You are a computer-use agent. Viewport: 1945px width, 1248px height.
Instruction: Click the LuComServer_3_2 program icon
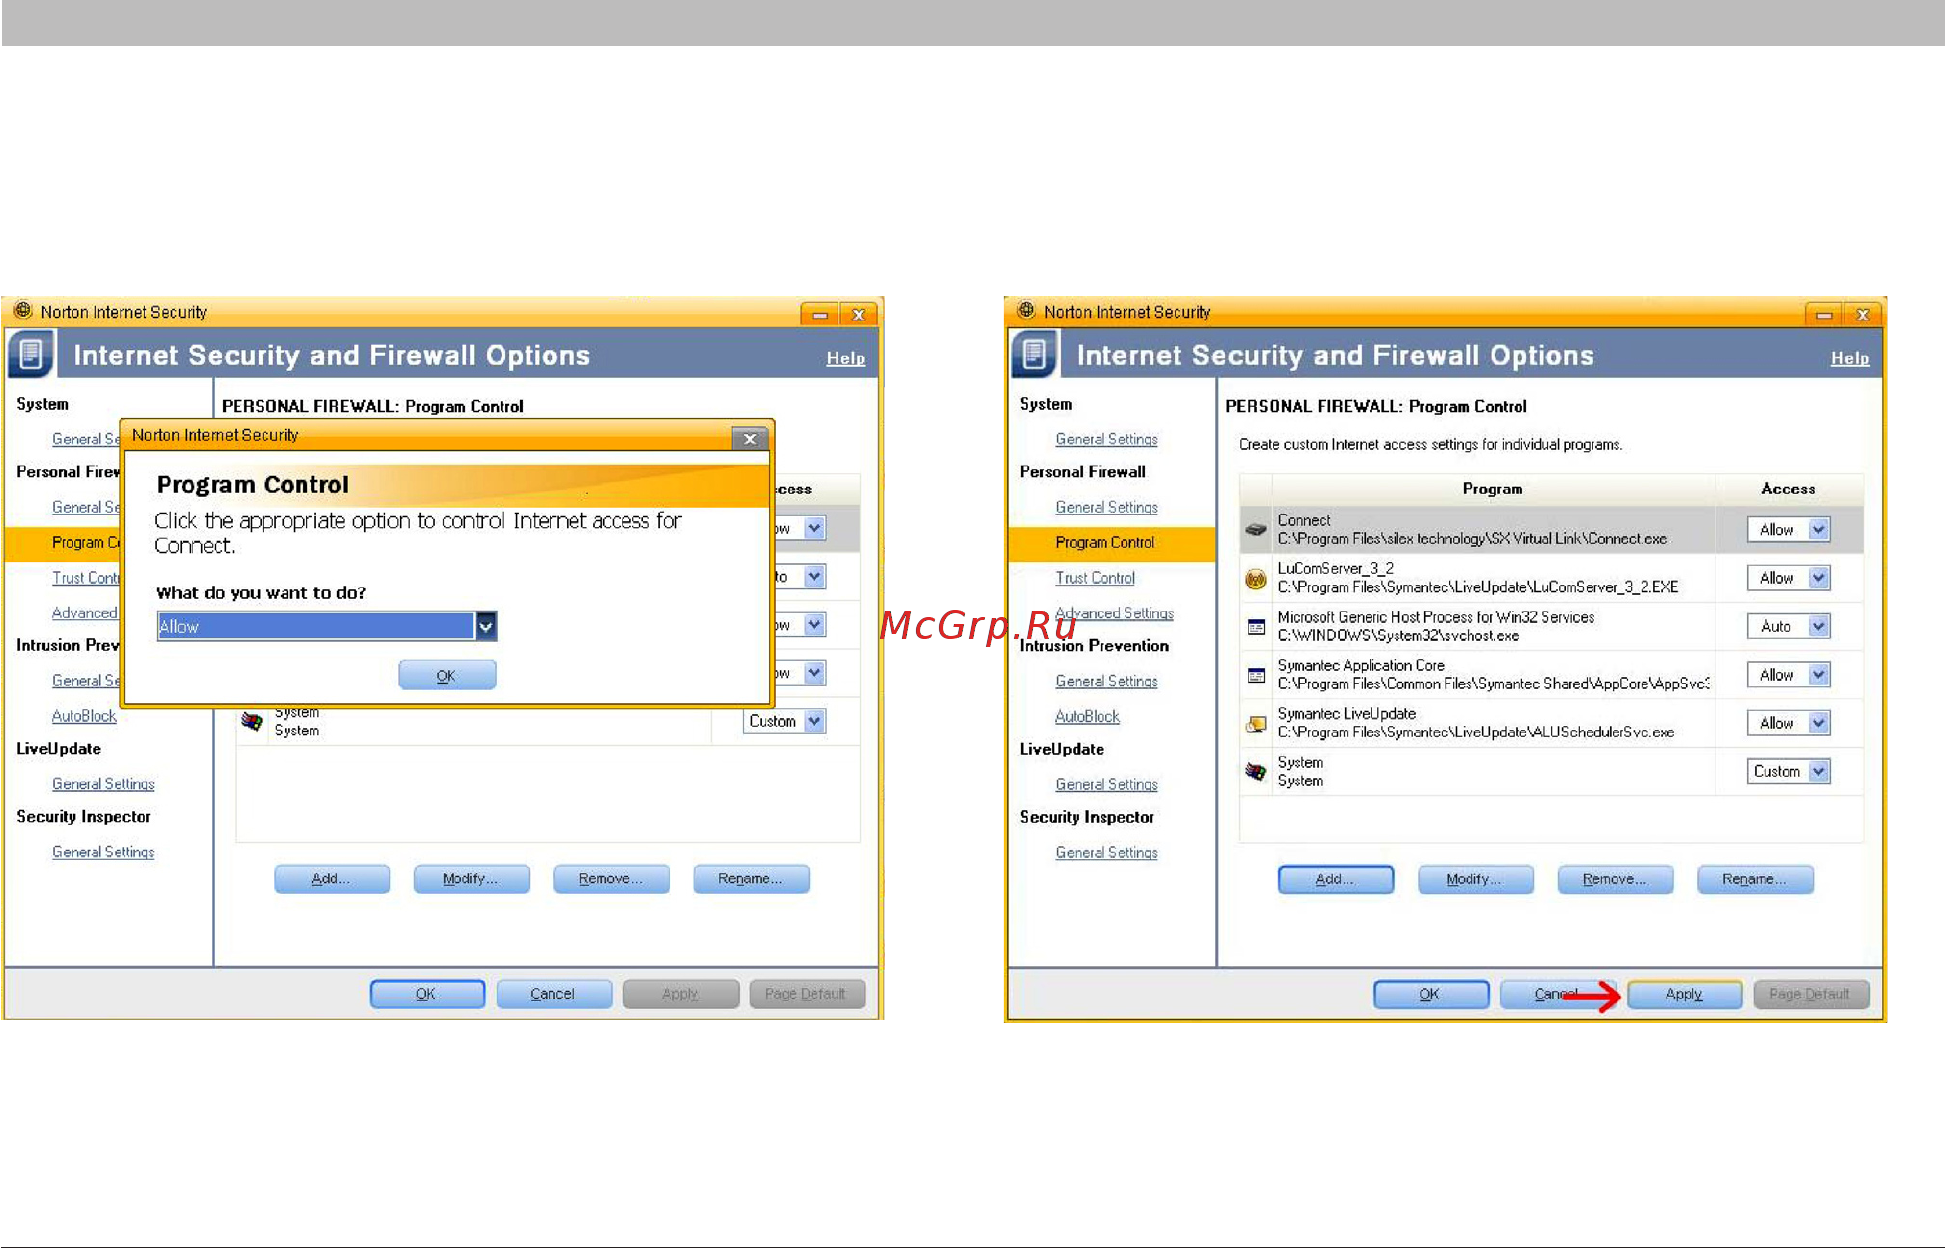1256,579
